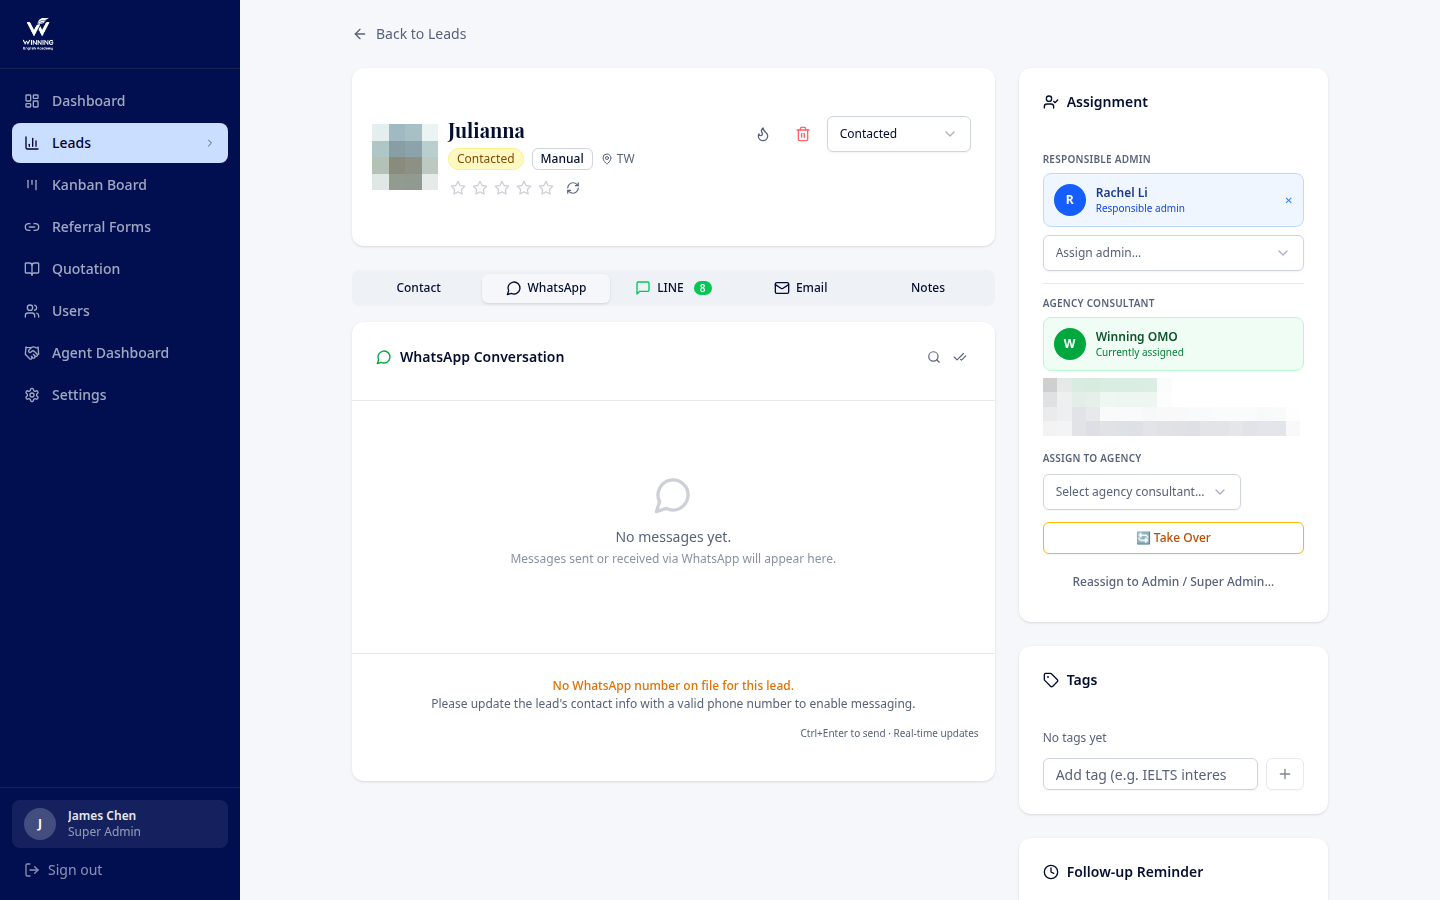The height and width of the screenshot is (900, 1440).
Task: Delete lead using trash icon
Action: pos(803,134)
